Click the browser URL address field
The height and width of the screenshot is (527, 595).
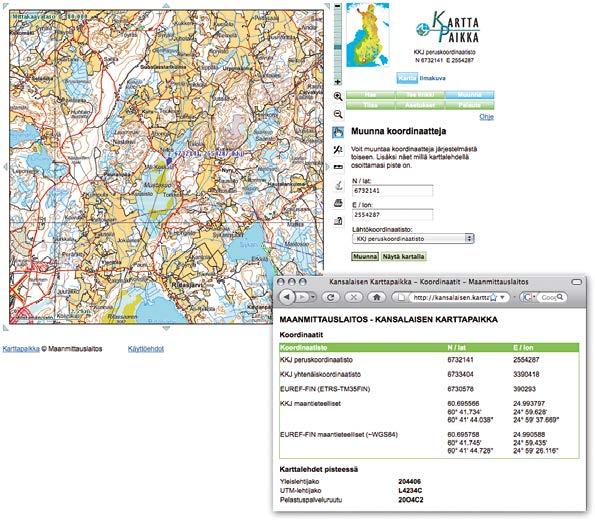point(451,297)
